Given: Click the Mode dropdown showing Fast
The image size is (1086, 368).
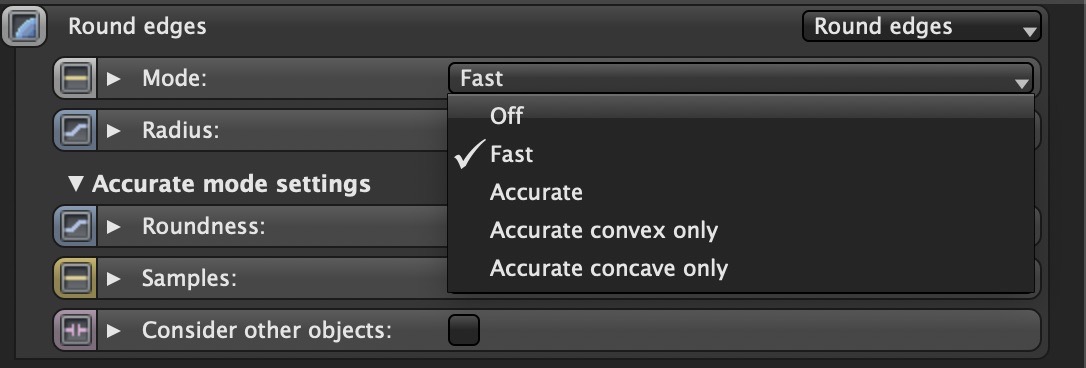Looking at the screenshot, I should pos(740,78).
